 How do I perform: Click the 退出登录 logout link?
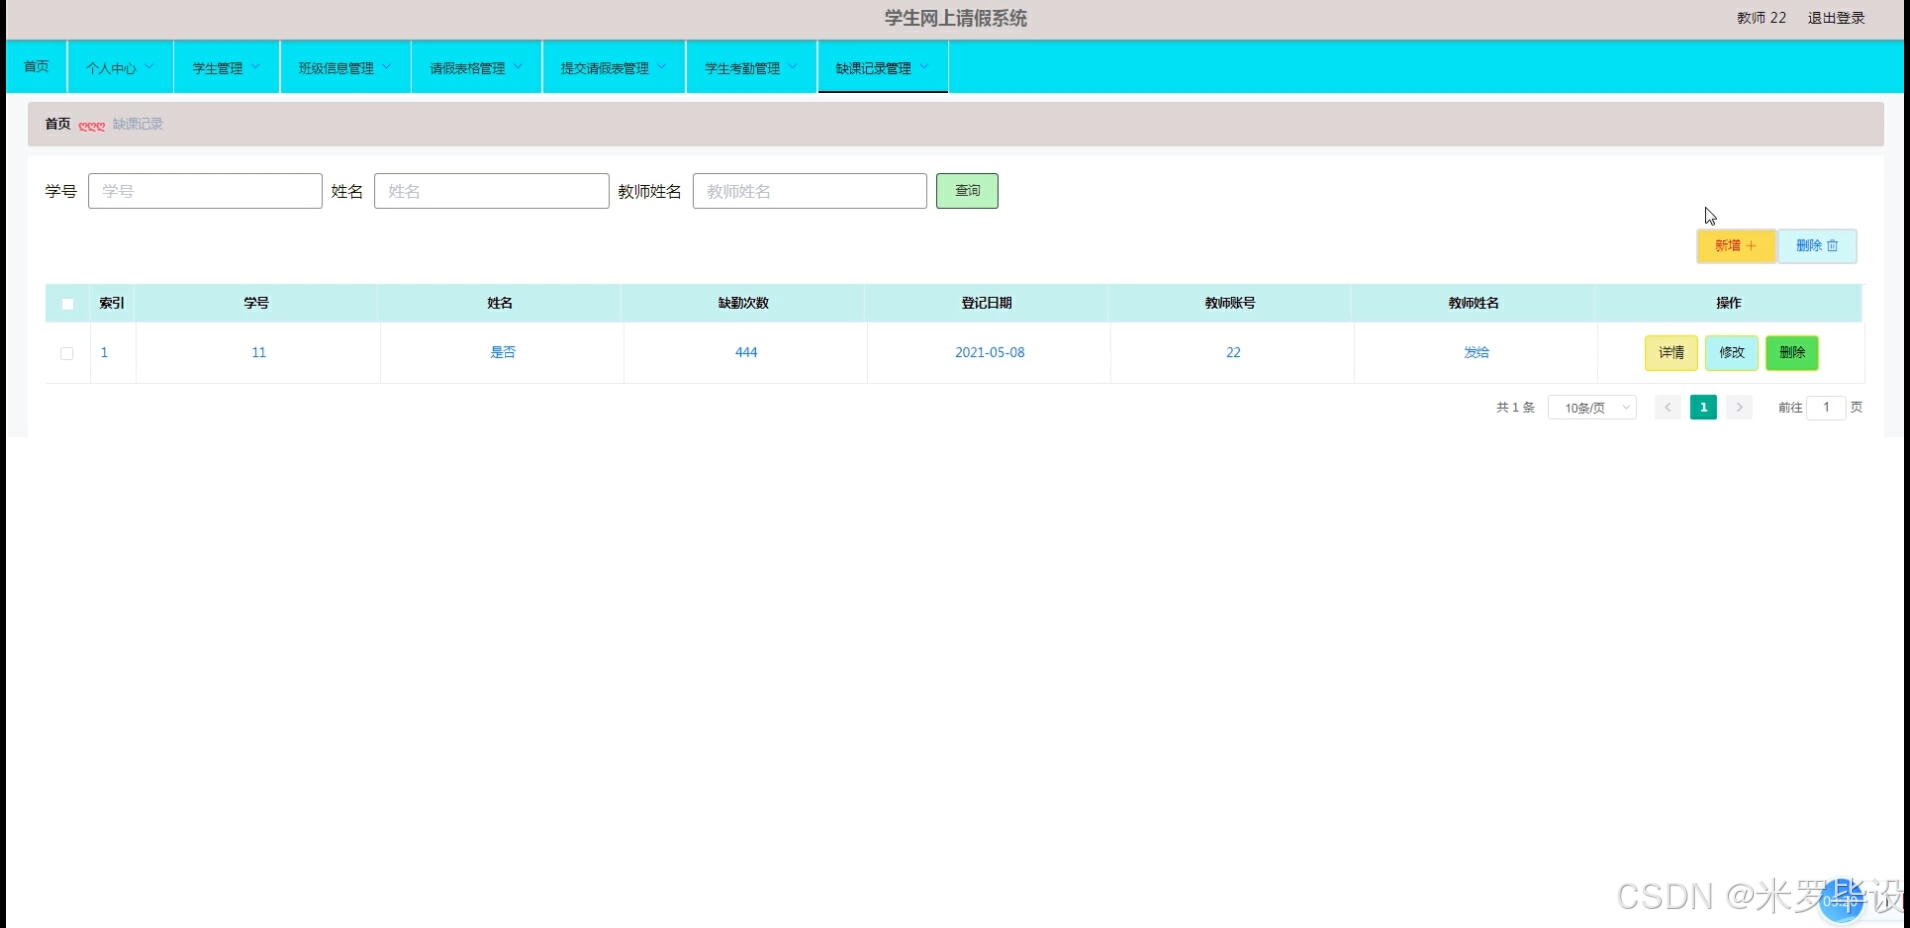[1836, 18]
